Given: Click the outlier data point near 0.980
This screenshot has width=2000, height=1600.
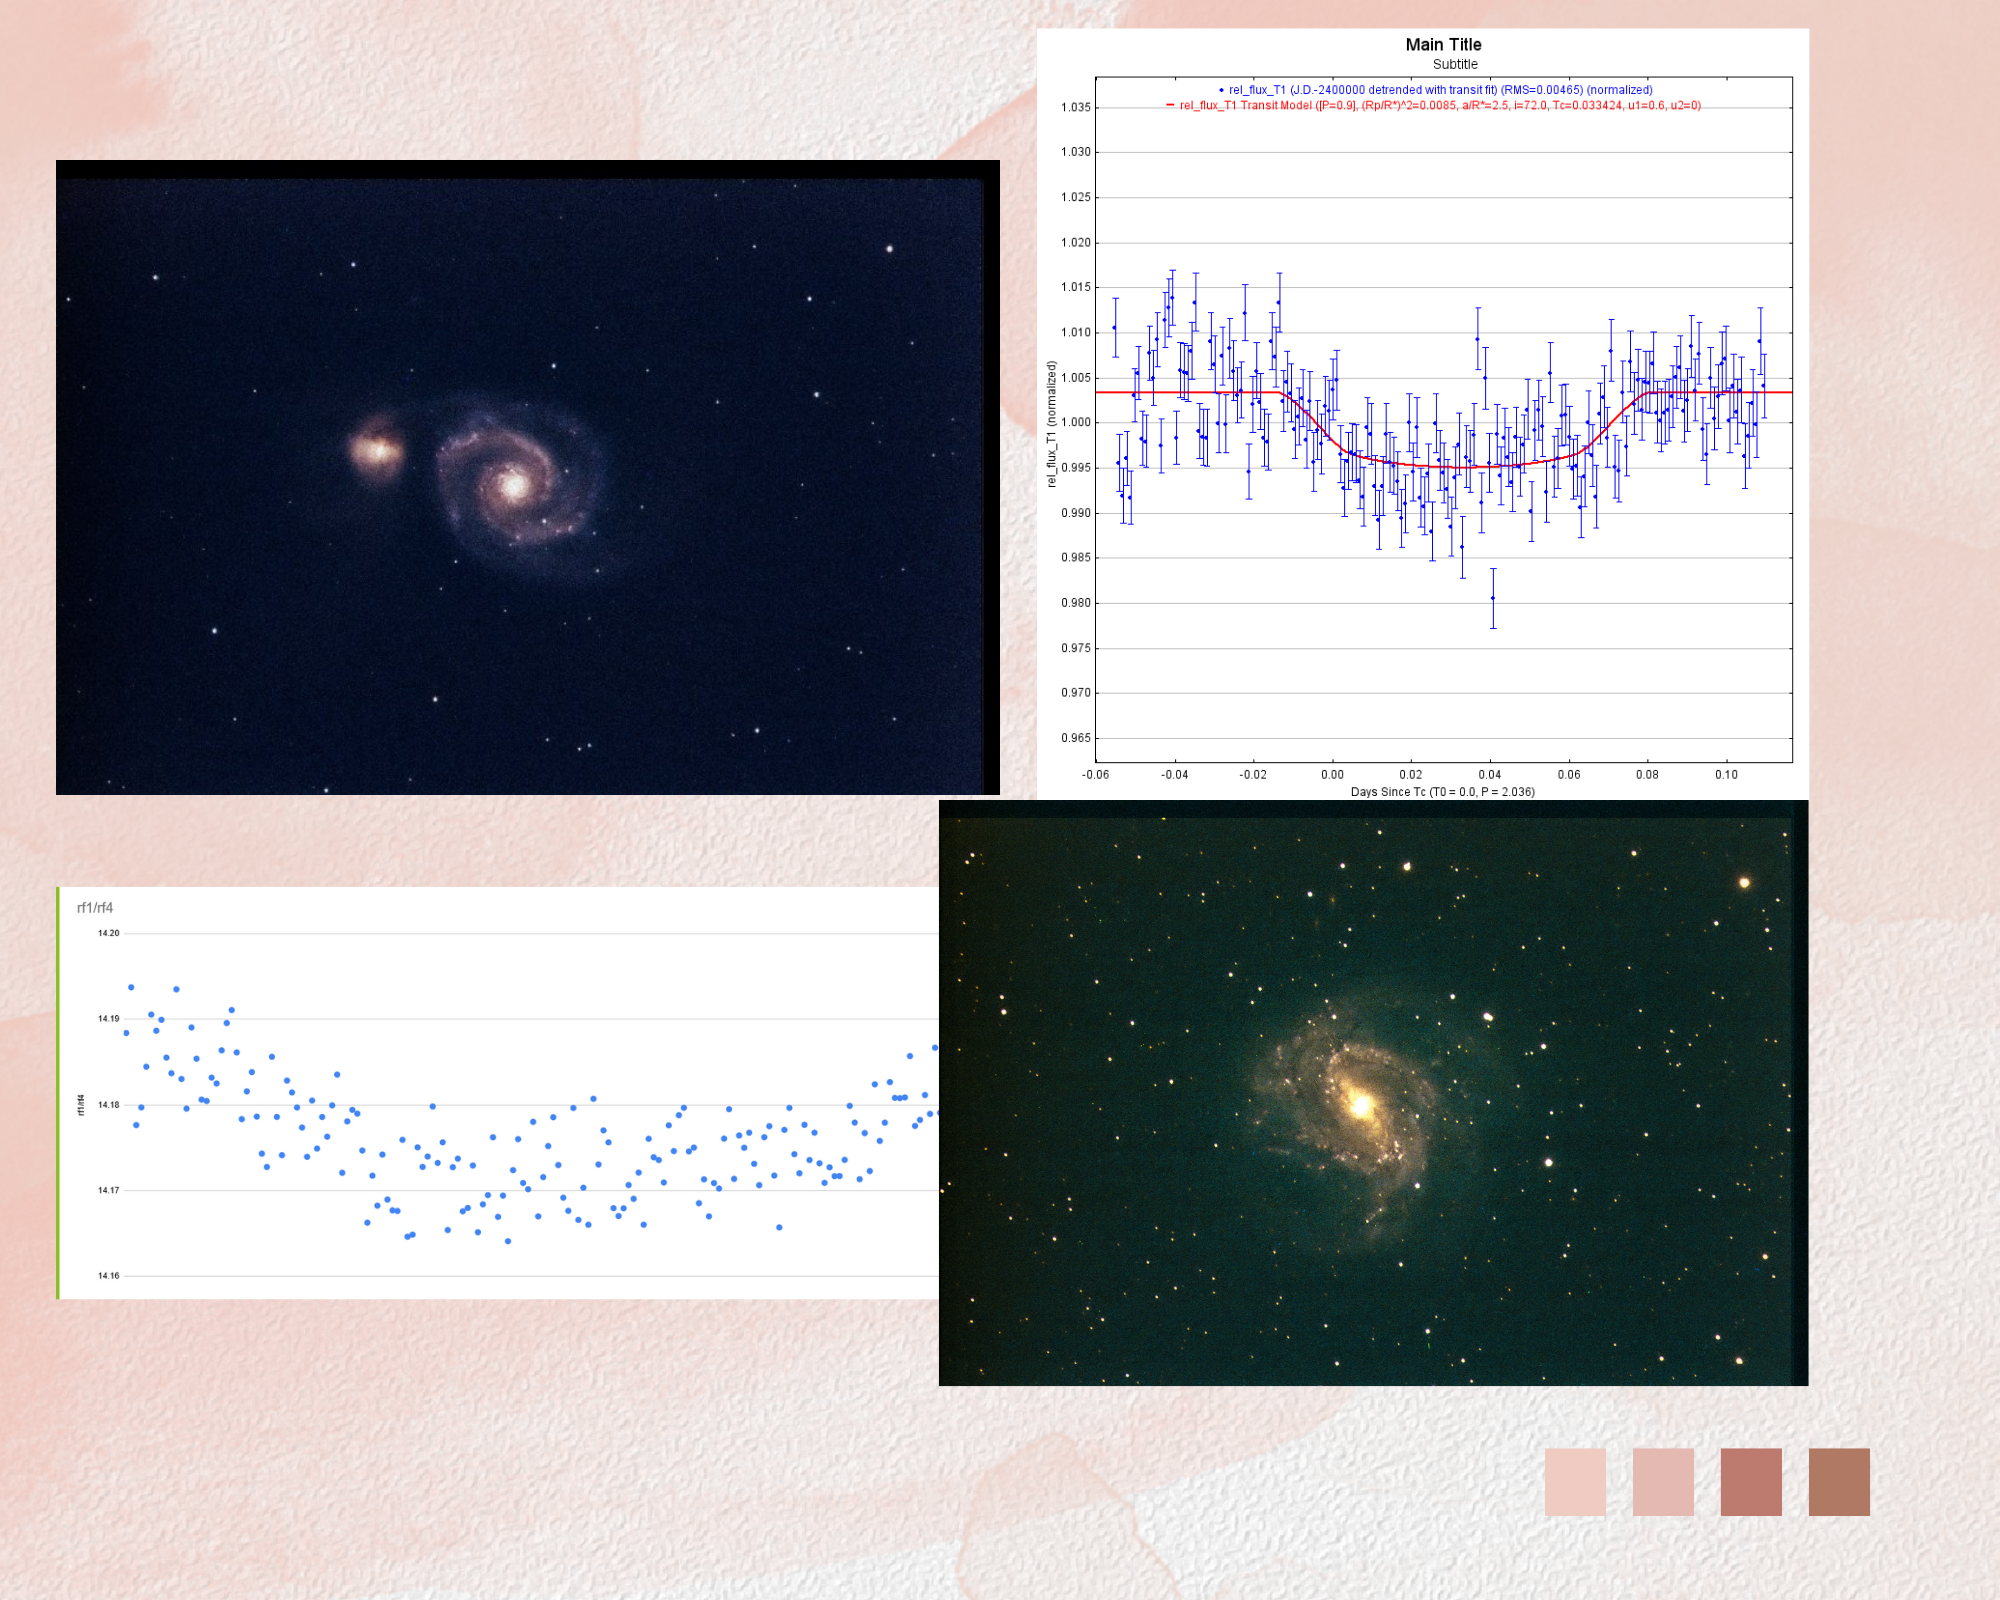Looking at the screenshot, I should (x=1493, y=598).
